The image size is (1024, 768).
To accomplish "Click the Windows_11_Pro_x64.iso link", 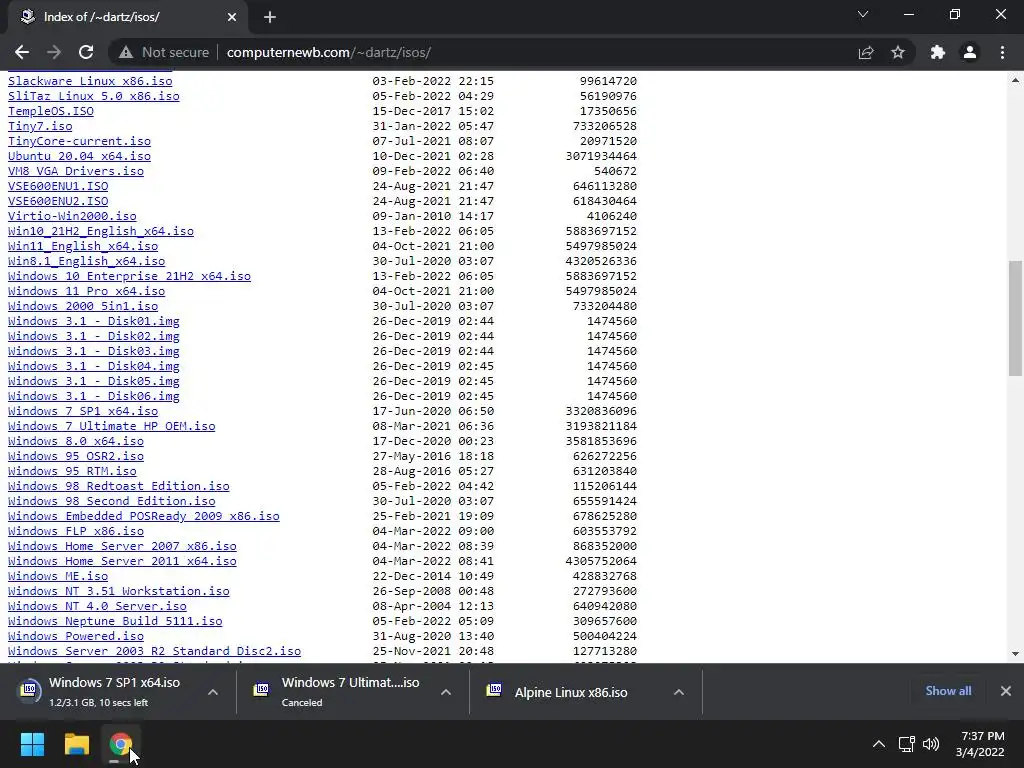I will (x=86, y=291).
